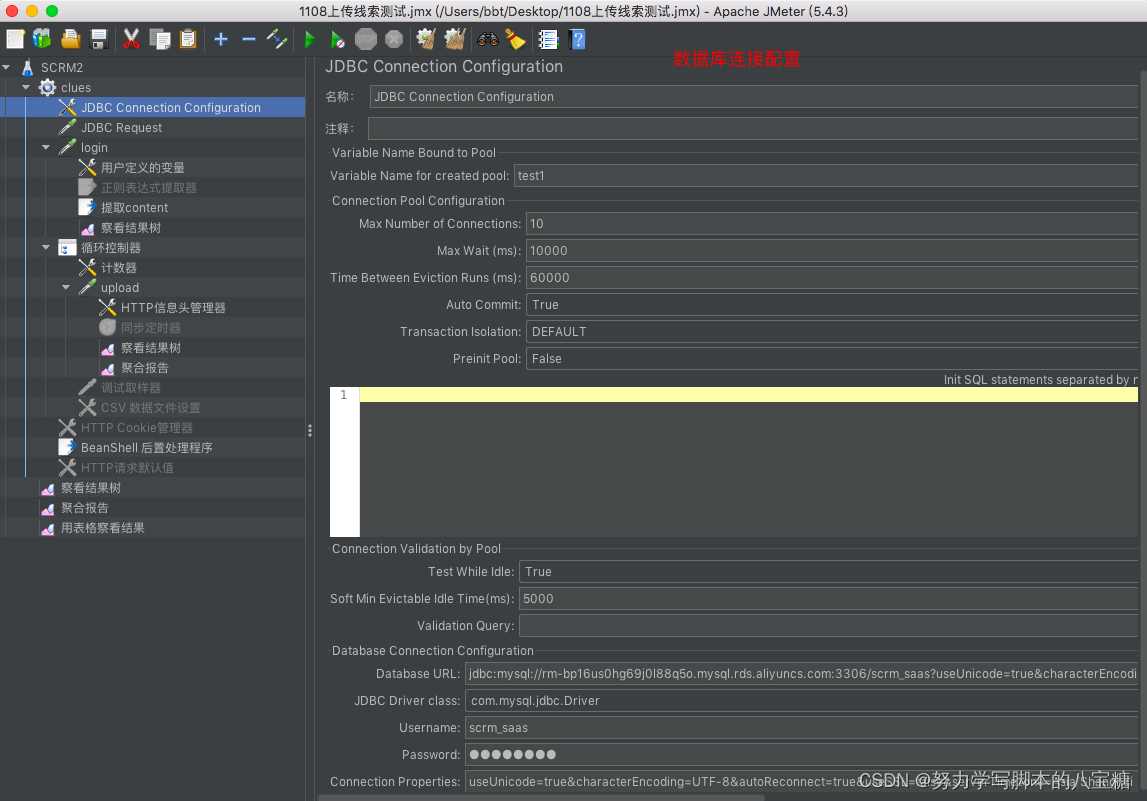Select the login sampler node

94,148
